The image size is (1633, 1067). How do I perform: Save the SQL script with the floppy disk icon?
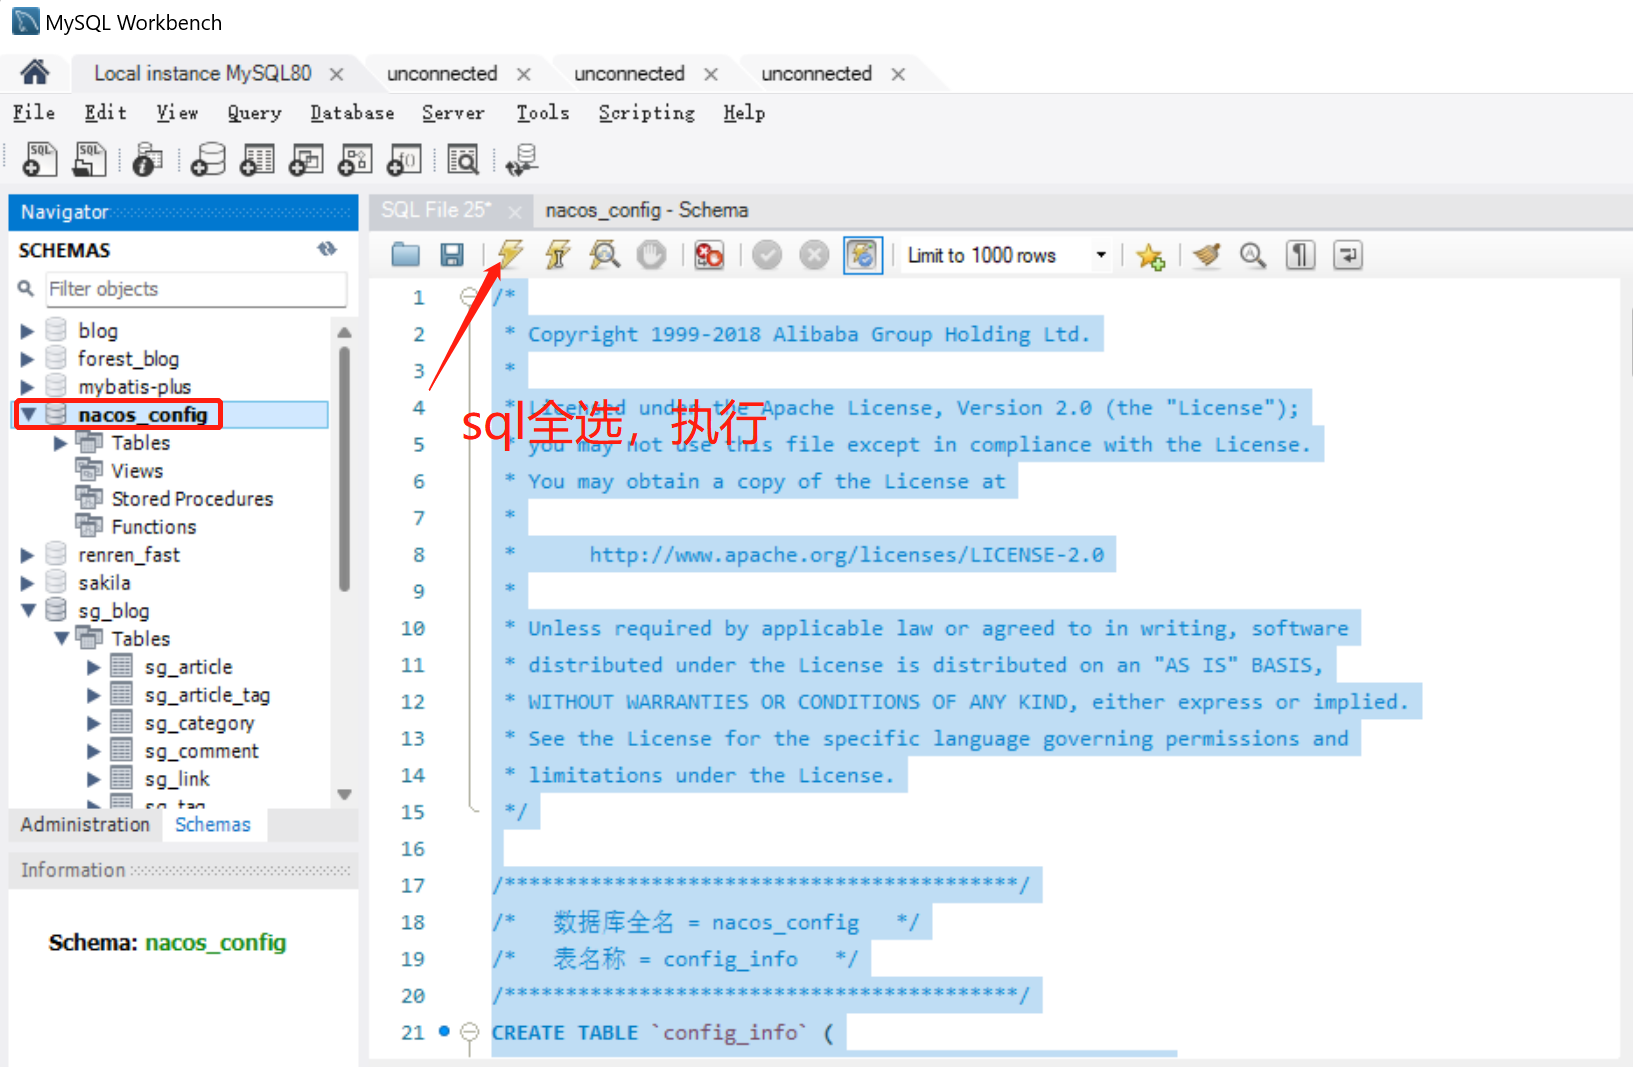(452, 255)
